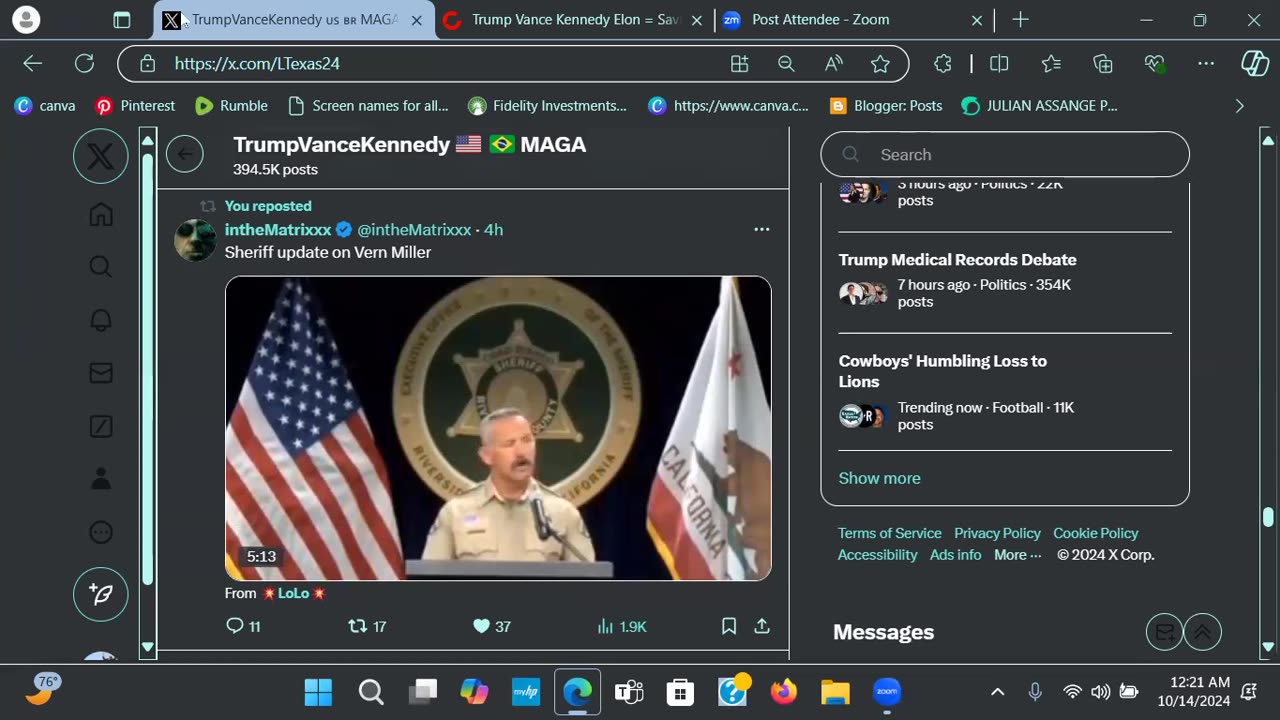Open Pinterest bookmark
The height and width of the screenshot is (720, 1280).
click(135, 105)
